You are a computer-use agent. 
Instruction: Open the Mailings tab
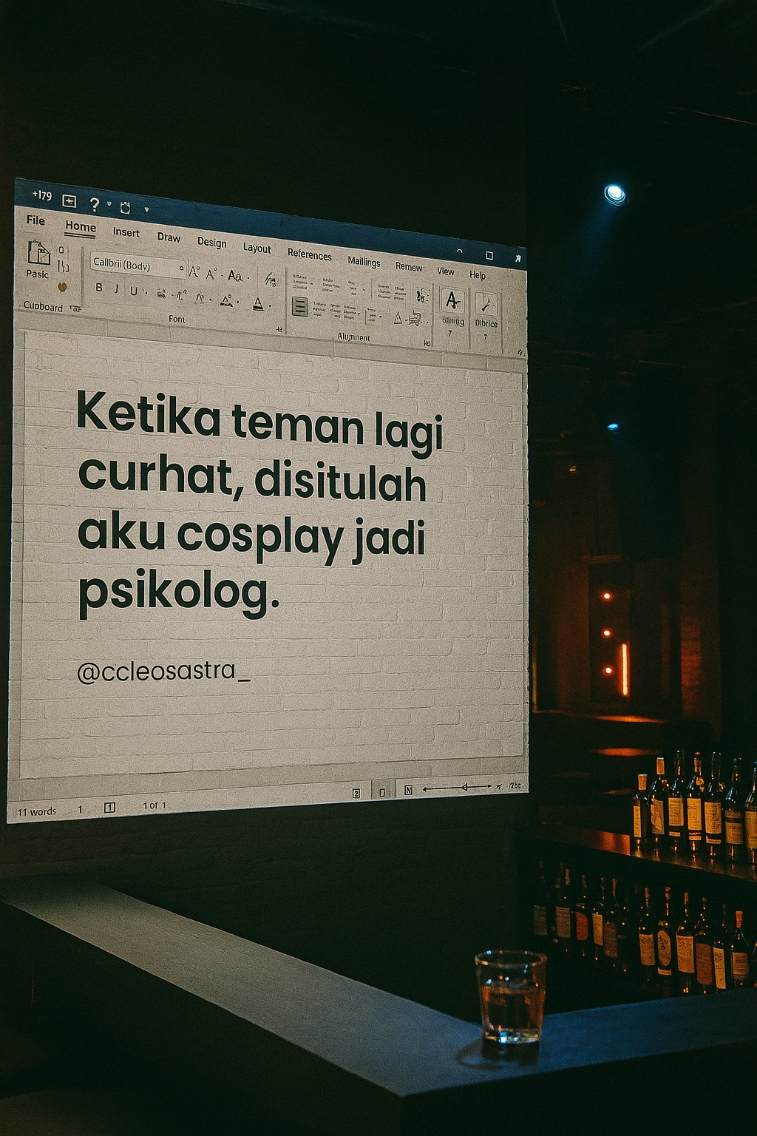[364, 262]
